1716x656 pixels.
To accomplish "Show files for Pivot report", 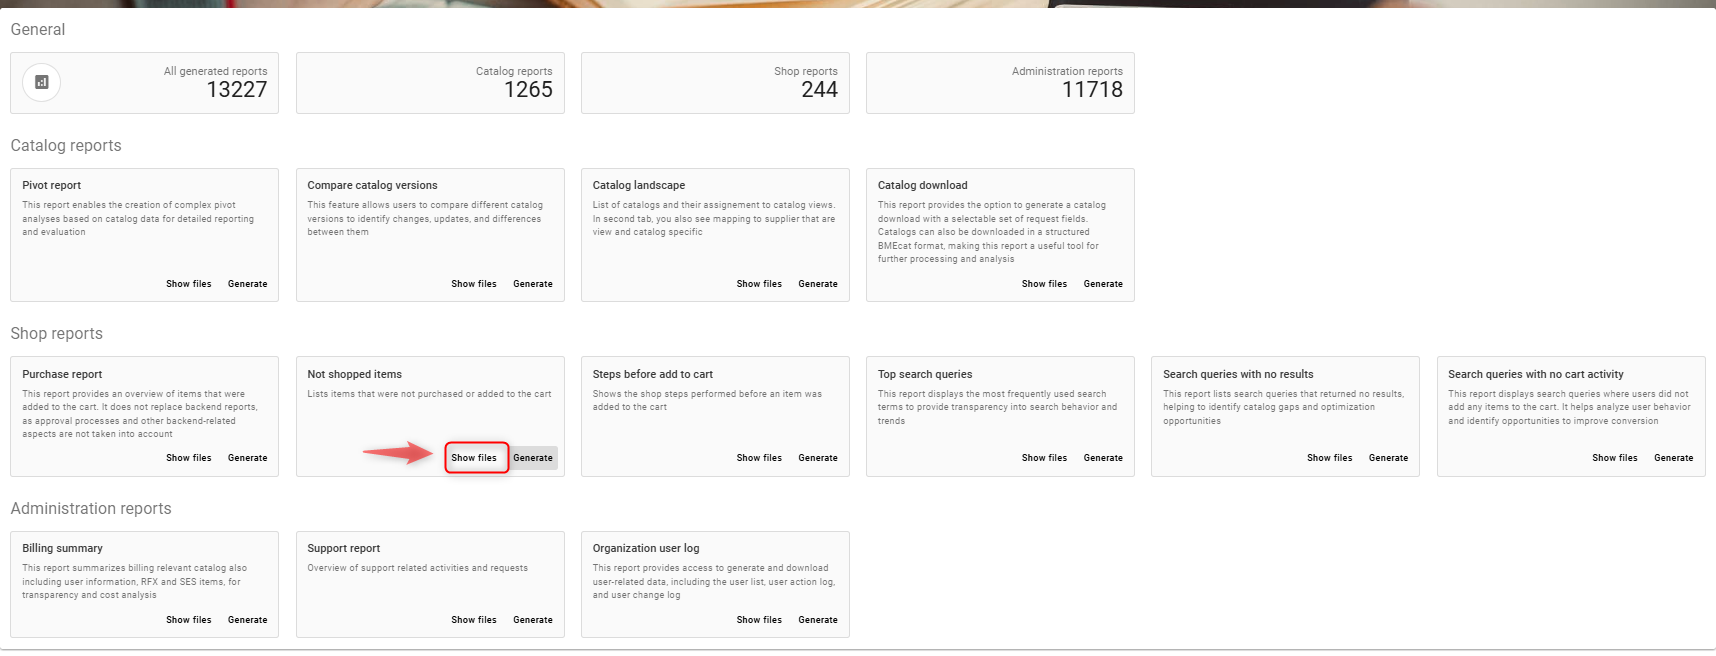I will click(189, 284).
